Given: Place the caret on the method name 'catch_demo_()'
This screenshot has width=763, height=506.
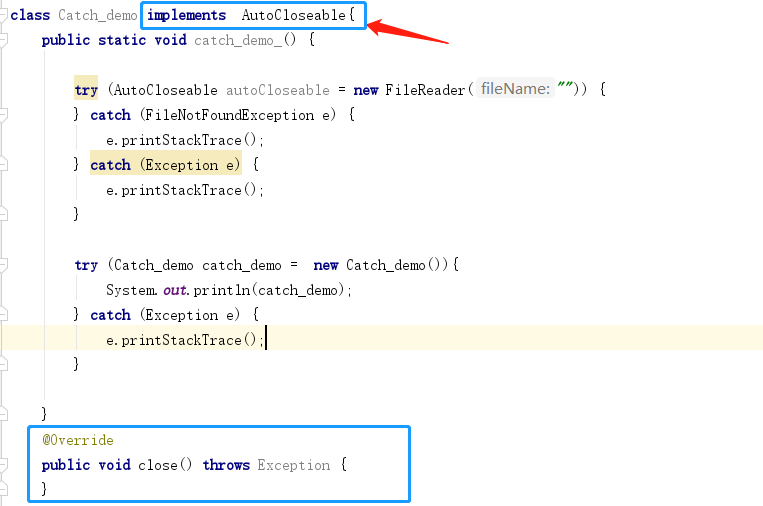Looking at the screenshot, I should 245,40.
